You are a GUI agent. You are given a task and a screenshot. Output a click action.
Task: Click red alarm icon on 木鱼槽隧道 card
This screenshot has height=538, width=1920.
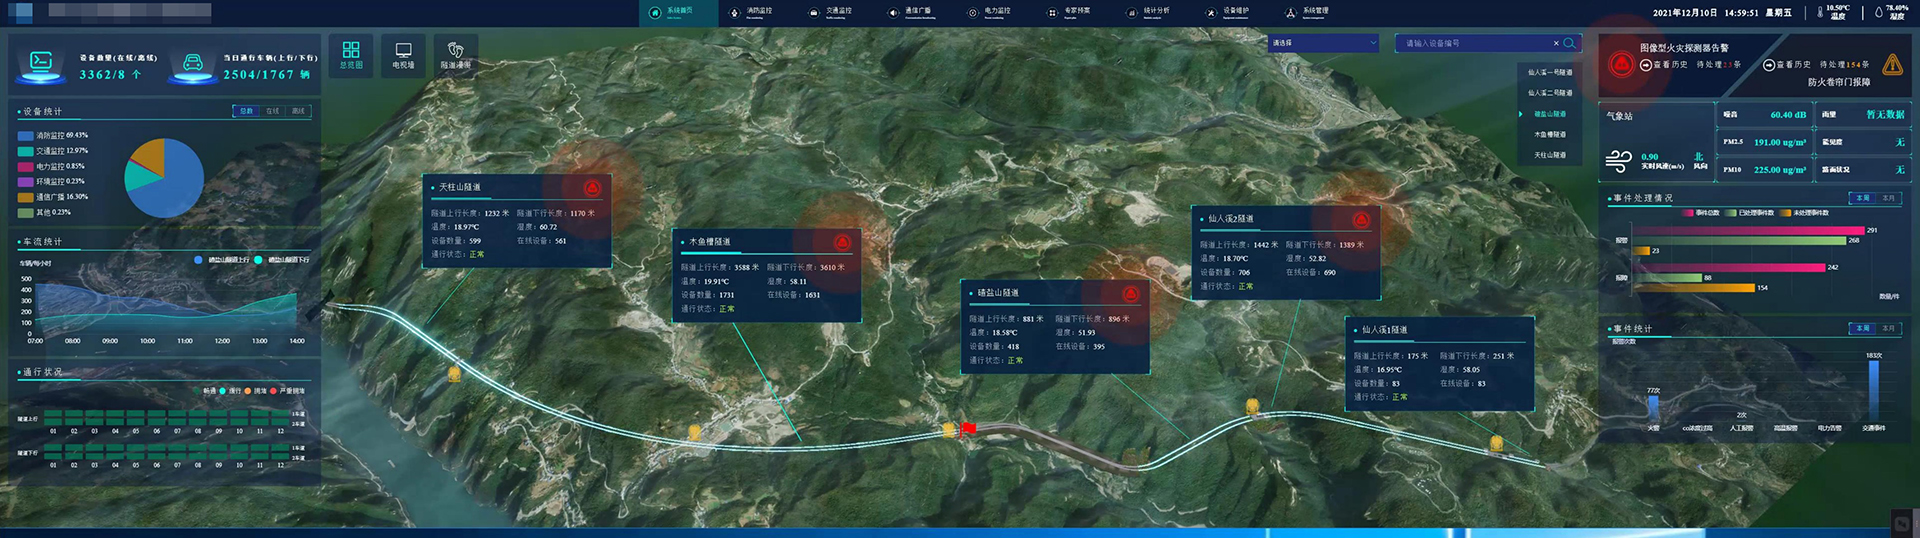pos(842,243)
